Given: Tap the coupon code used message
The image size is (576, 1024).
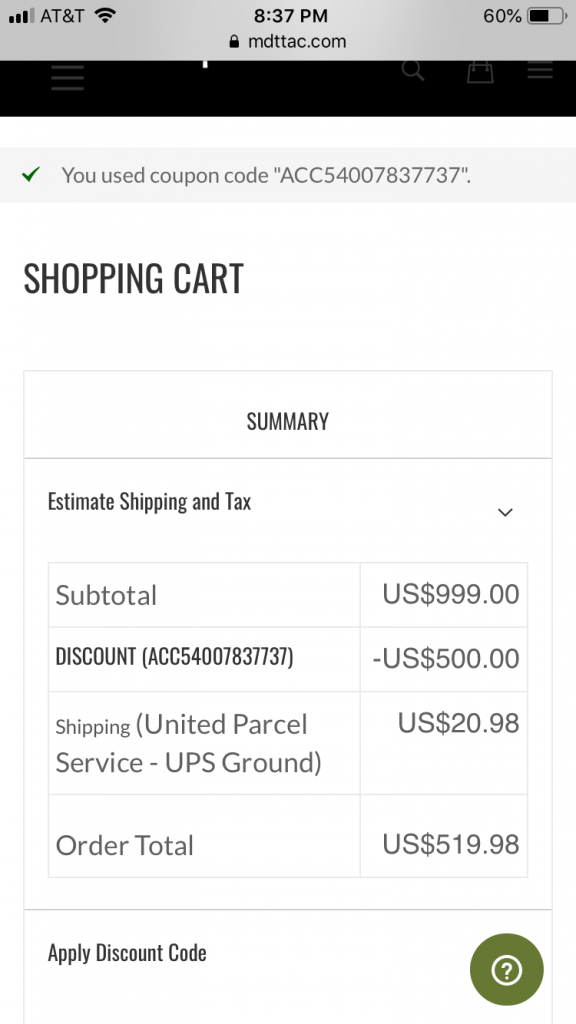Looking at the screenshot, I should 266,175.
